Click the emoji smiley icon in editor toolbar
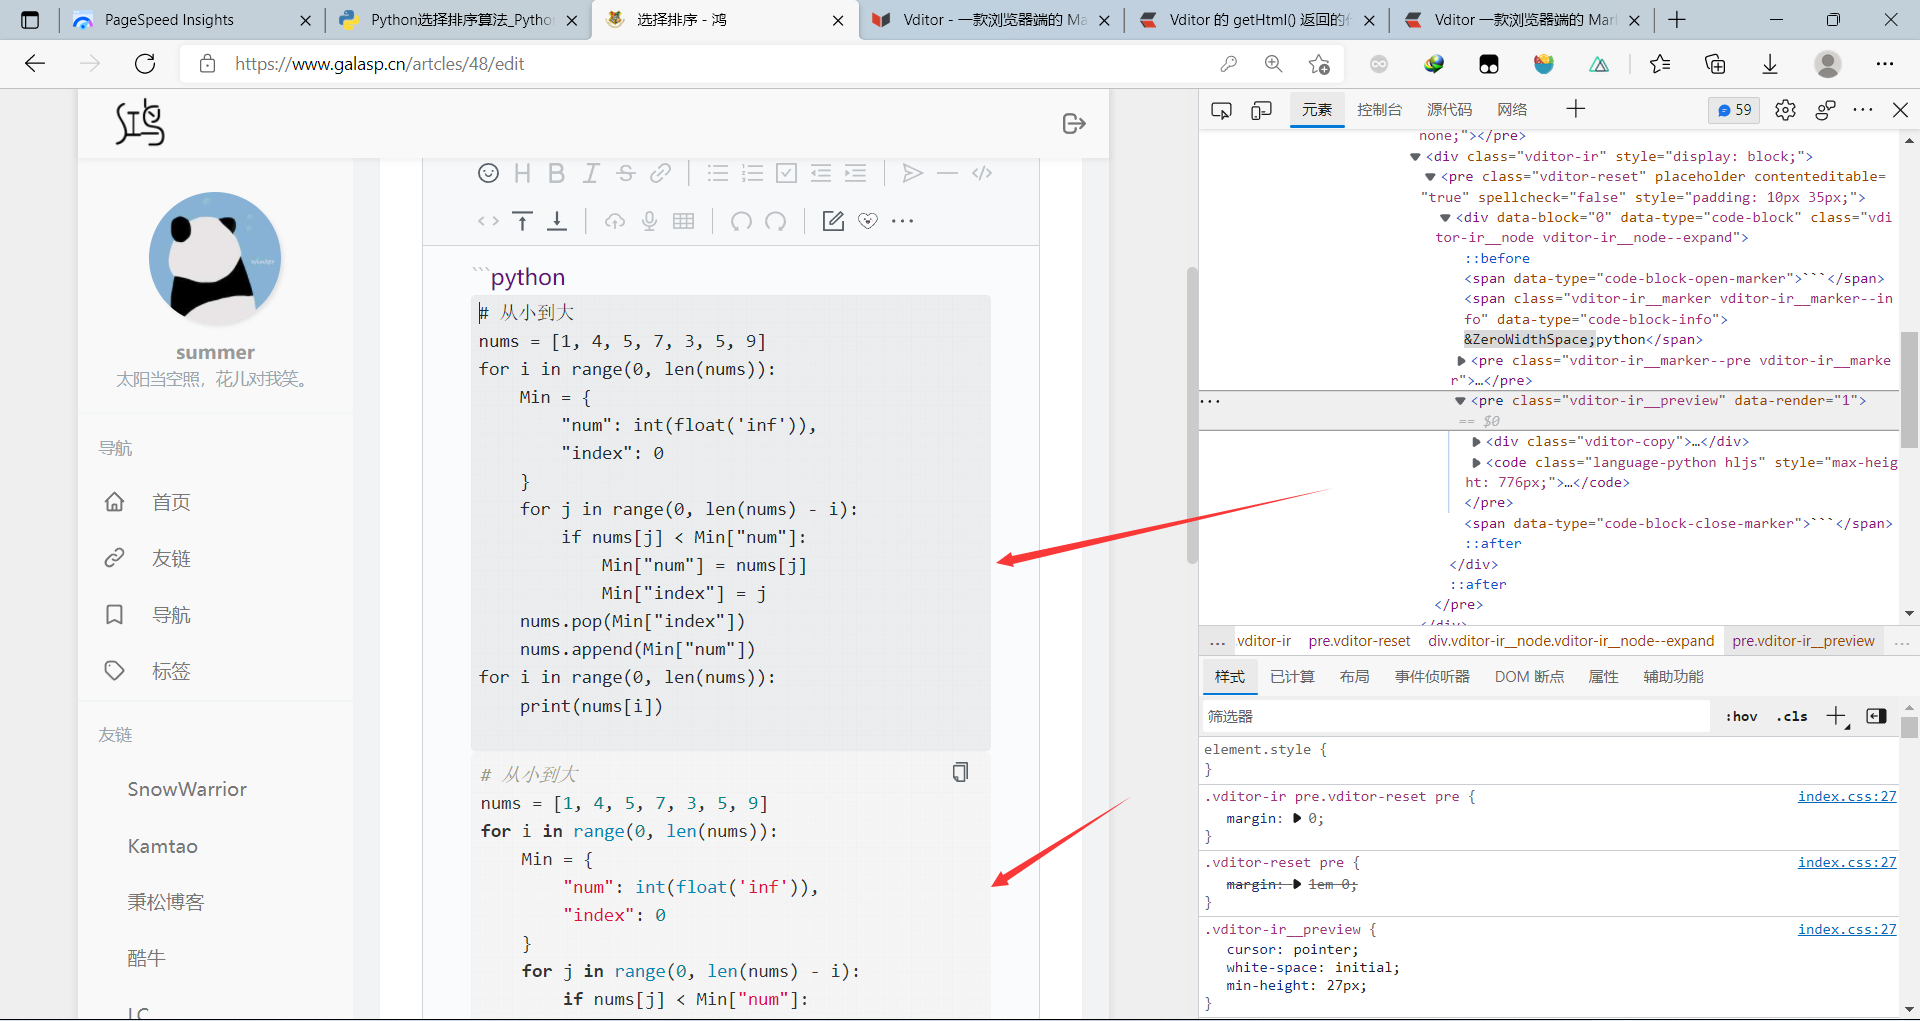1920x1021 pixels. tap(488, 173)
